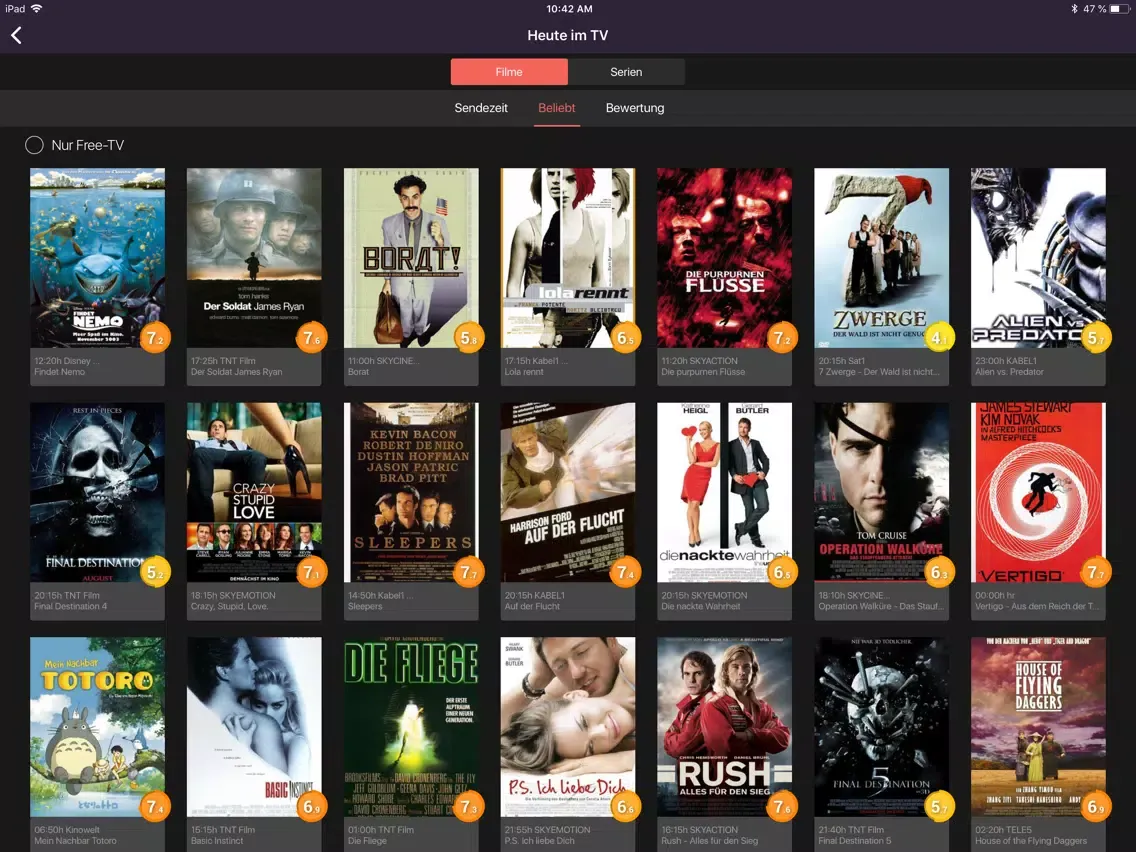This screenshot has height=852, width=1136.
Task: Open the Die Fliege poster
Action: 411,727
